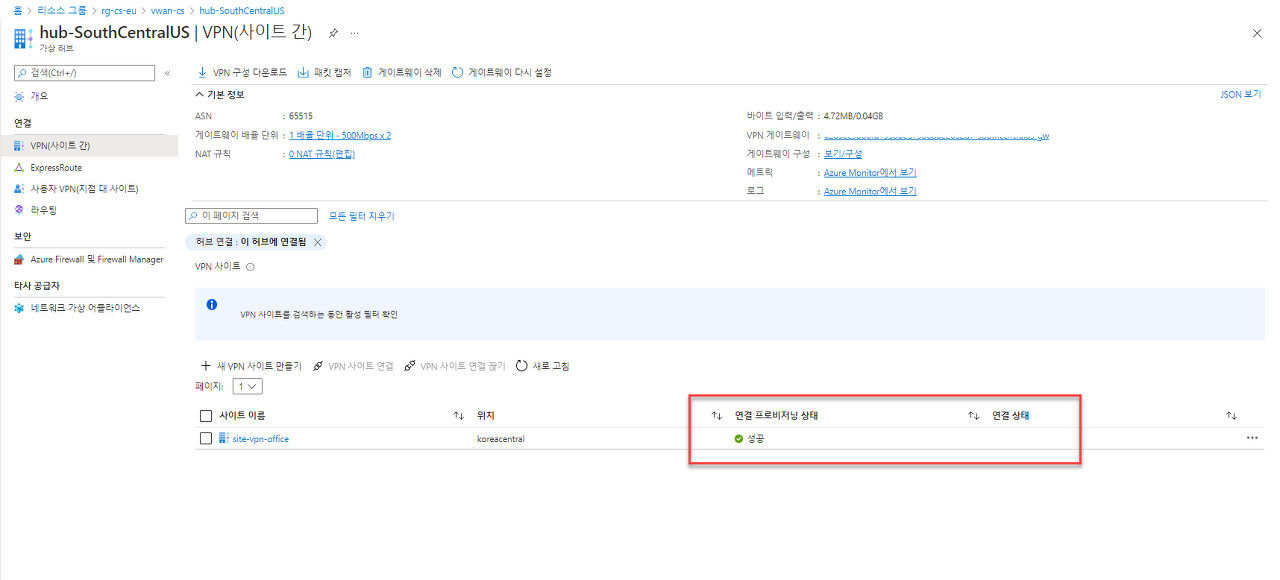Open the VPN 게이트웨이 name link
Image resolution: width=1280 pixels, height=580 pixels.
pos(936,135)
